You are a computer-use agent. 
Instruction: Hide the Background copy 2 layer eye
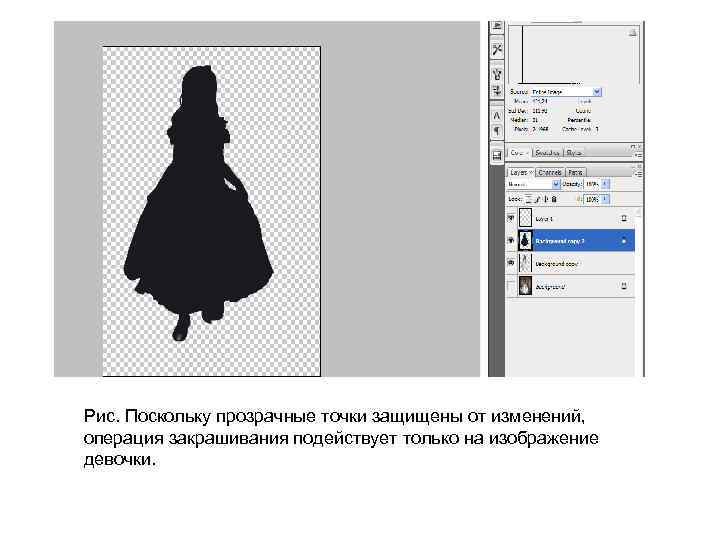(x=511, y=240)
